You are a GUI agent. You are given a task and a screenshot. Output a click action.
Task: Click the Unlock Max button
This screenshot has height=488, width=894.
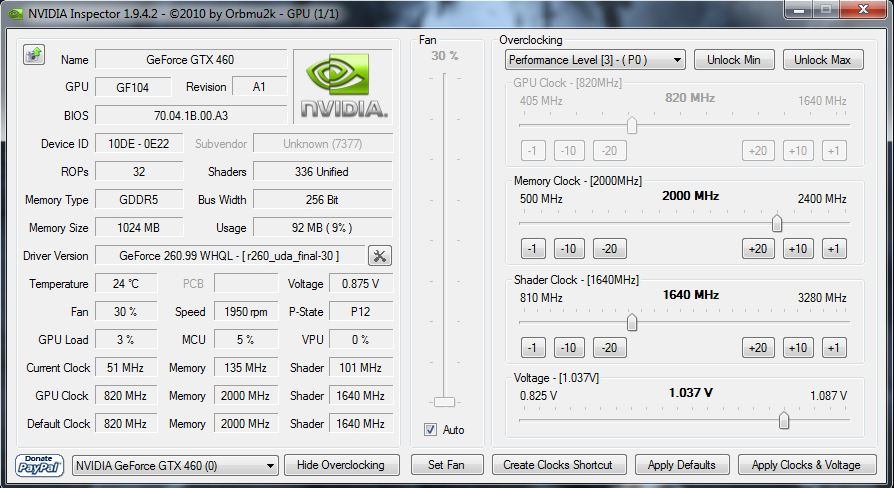click(823, 60)
